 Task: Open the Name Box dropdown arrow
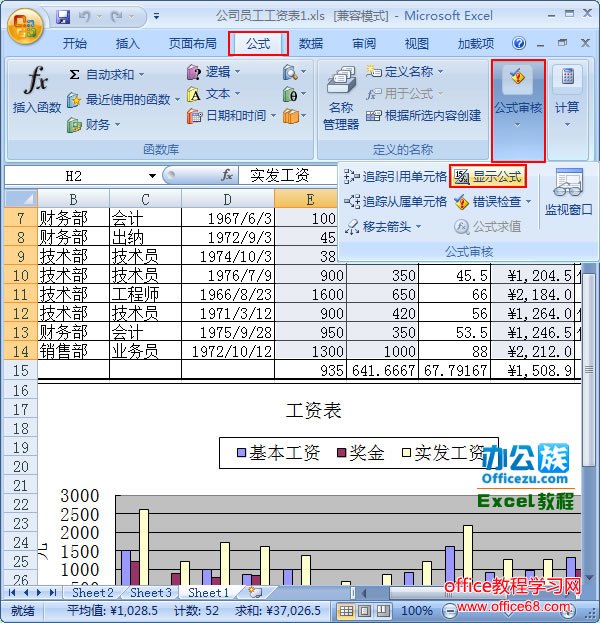[152, 176]
